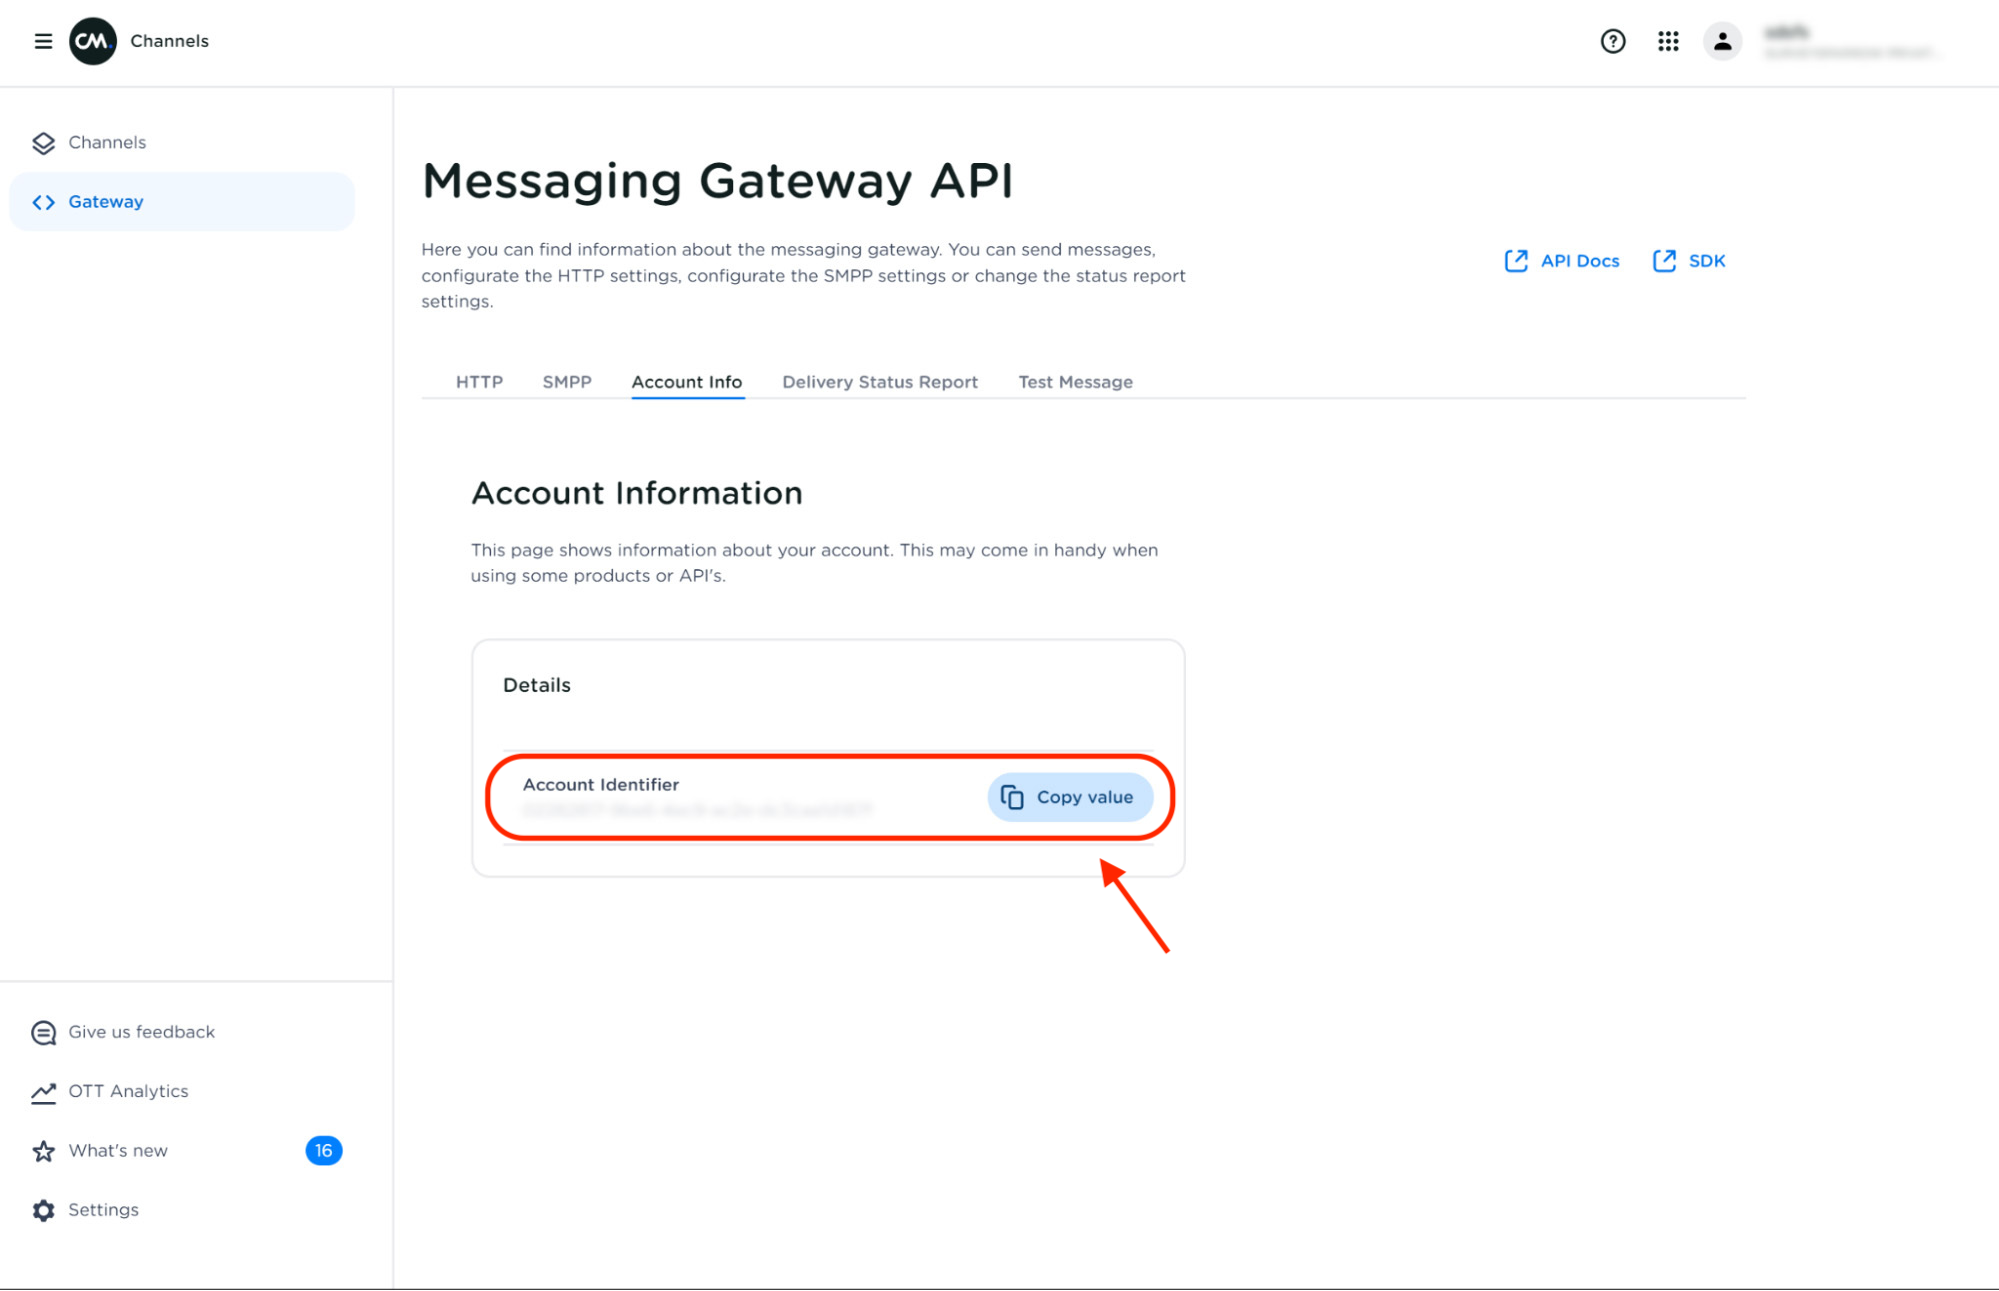The height and width of the screenshot is (1291, 1999).
Task: Open the API Docs external link
Action: [1562, 261]
